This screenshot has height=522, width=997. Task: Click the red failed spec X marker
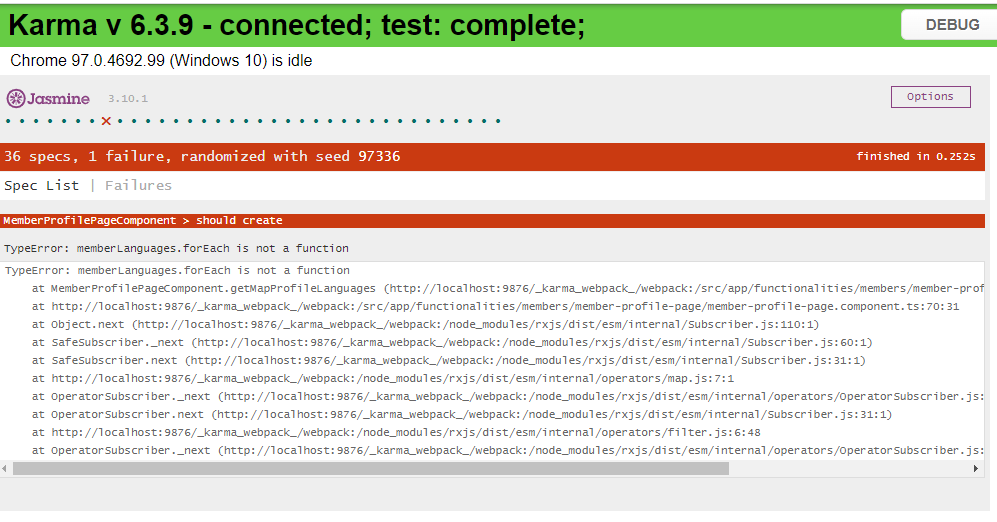pyautogui.click(x=106, y=122)
